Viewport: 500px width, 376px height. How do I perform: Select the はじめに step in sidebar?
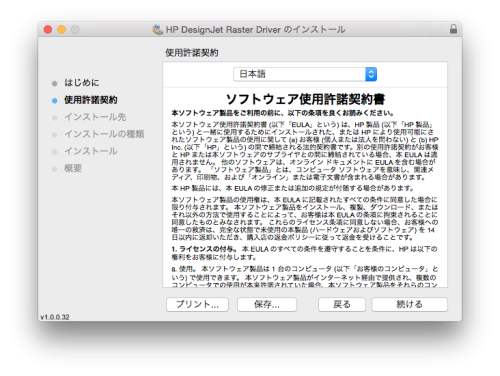click(82, 83)
